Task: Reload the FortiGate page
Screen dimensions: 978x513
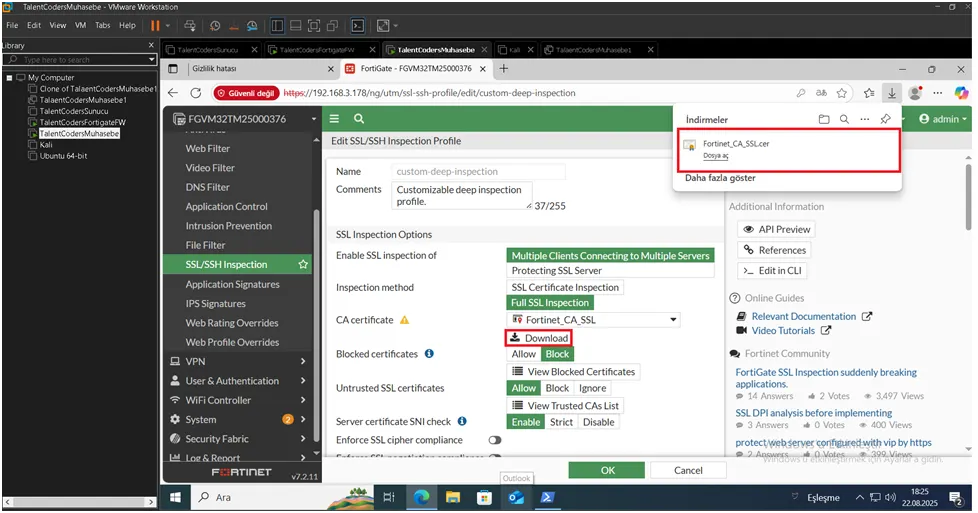Action: [196, 93]
